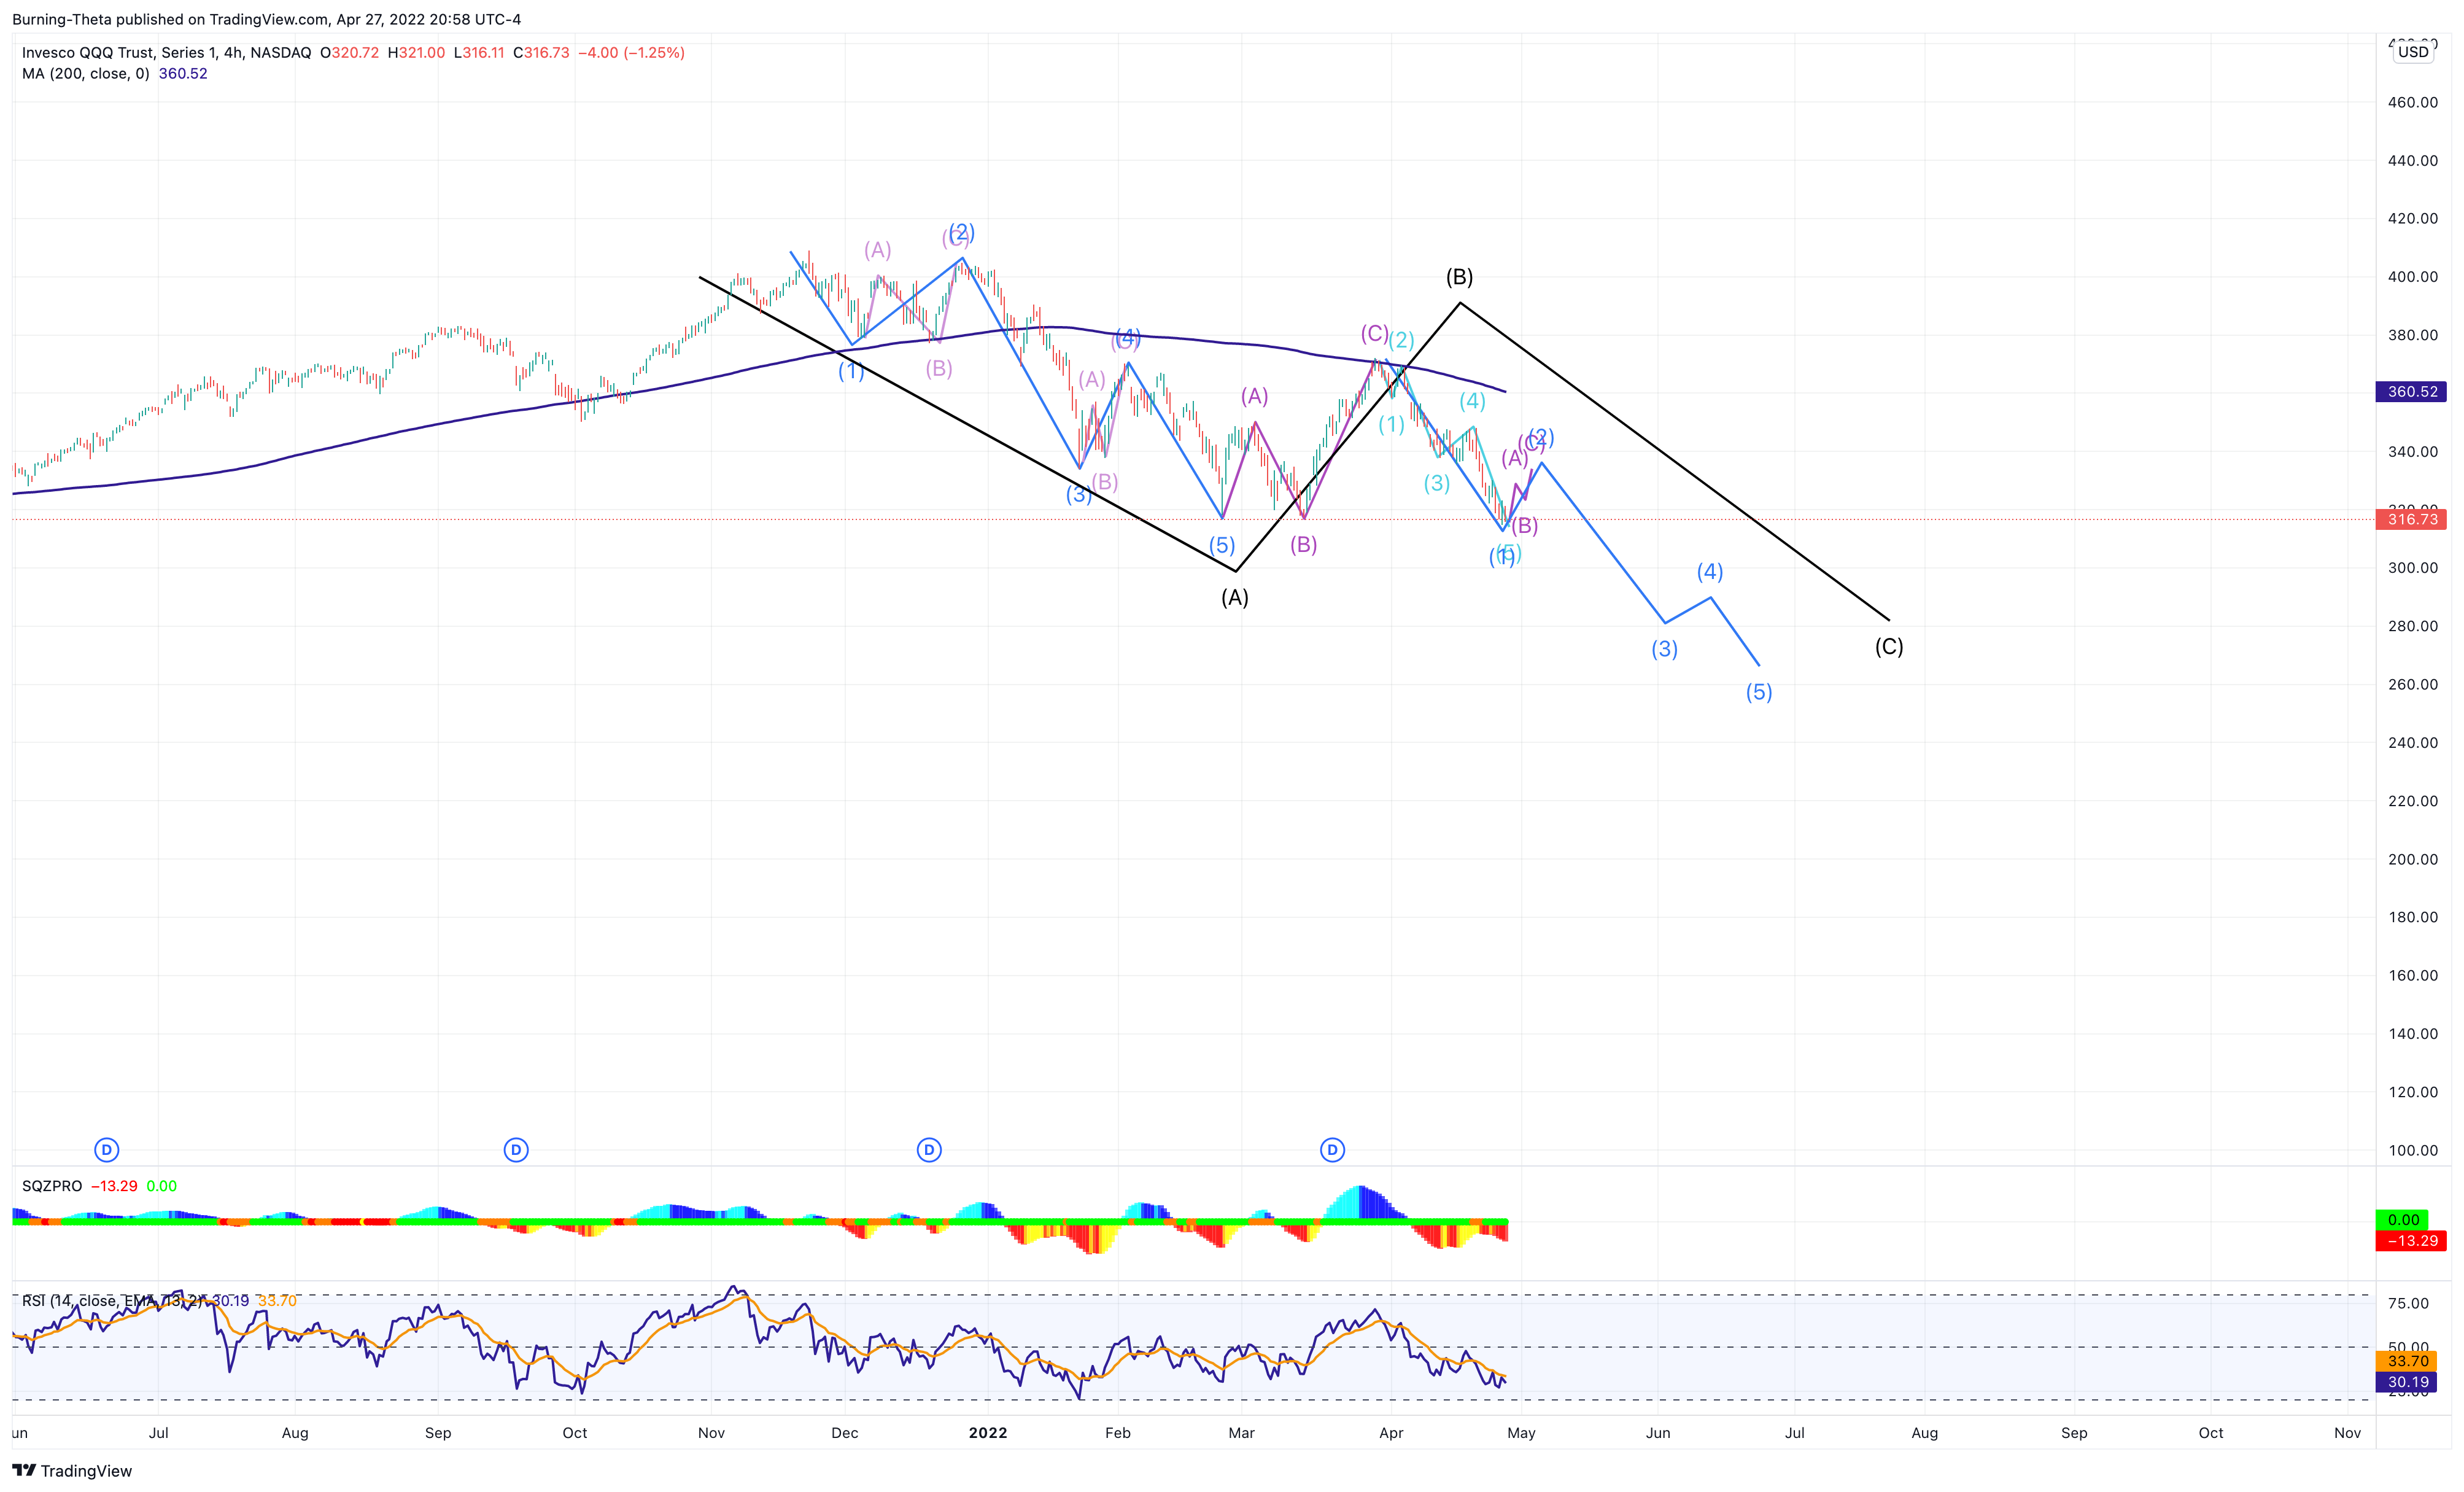Click the Burning-Theta published header text
2464x1492 pixels.
(x=266, y=19)
